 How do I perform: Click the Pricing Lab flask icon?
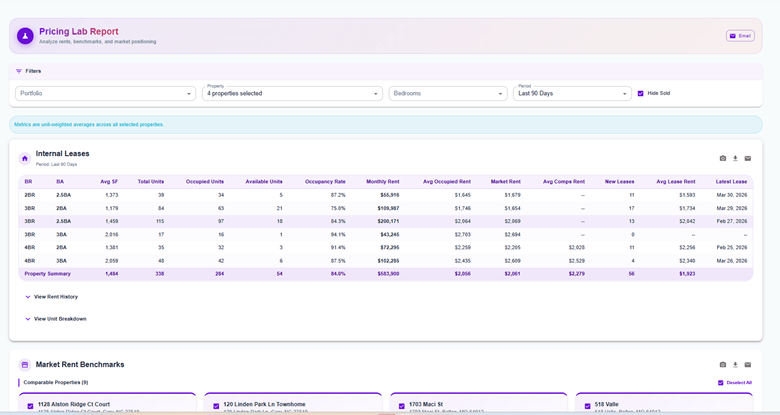coord(26,36)
